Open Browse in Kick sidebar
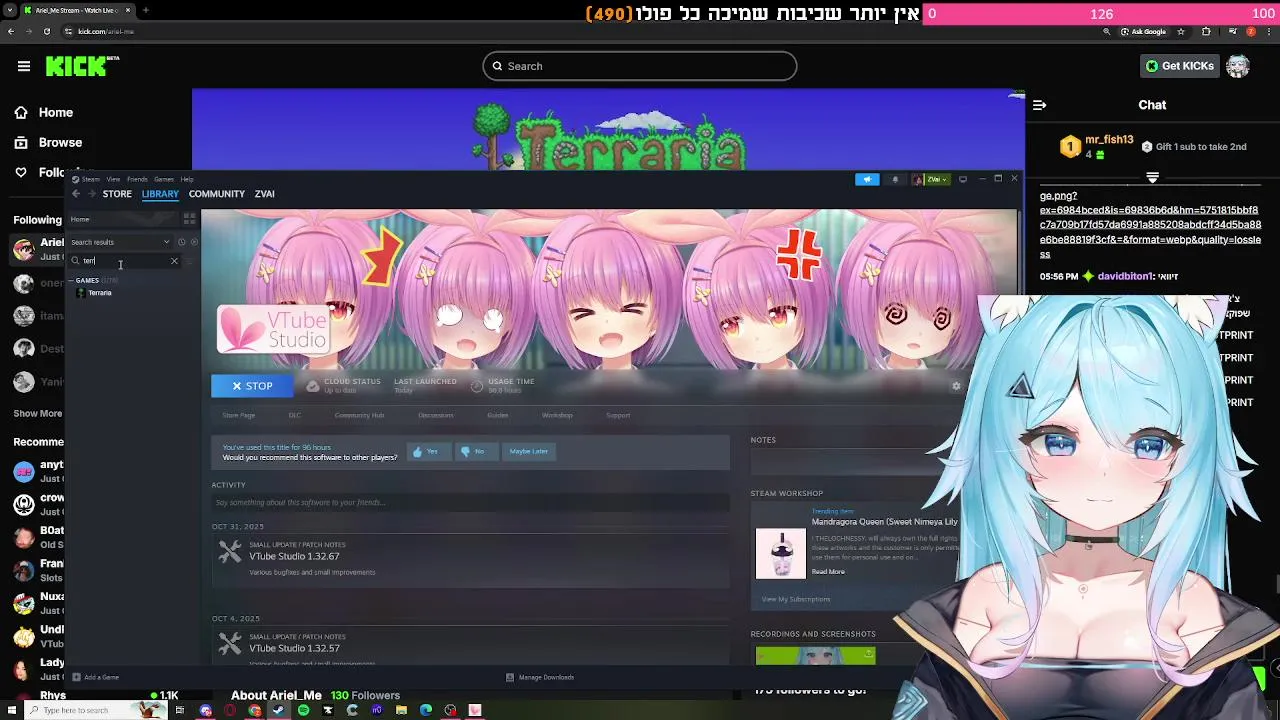The height and width of the screenshot is (720, 1280). tap(48, 143)
